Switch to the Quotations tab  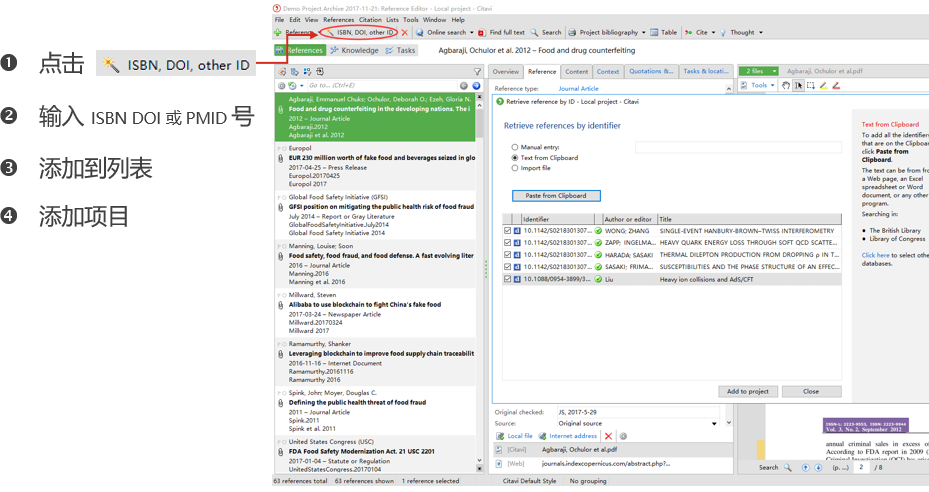651,72
